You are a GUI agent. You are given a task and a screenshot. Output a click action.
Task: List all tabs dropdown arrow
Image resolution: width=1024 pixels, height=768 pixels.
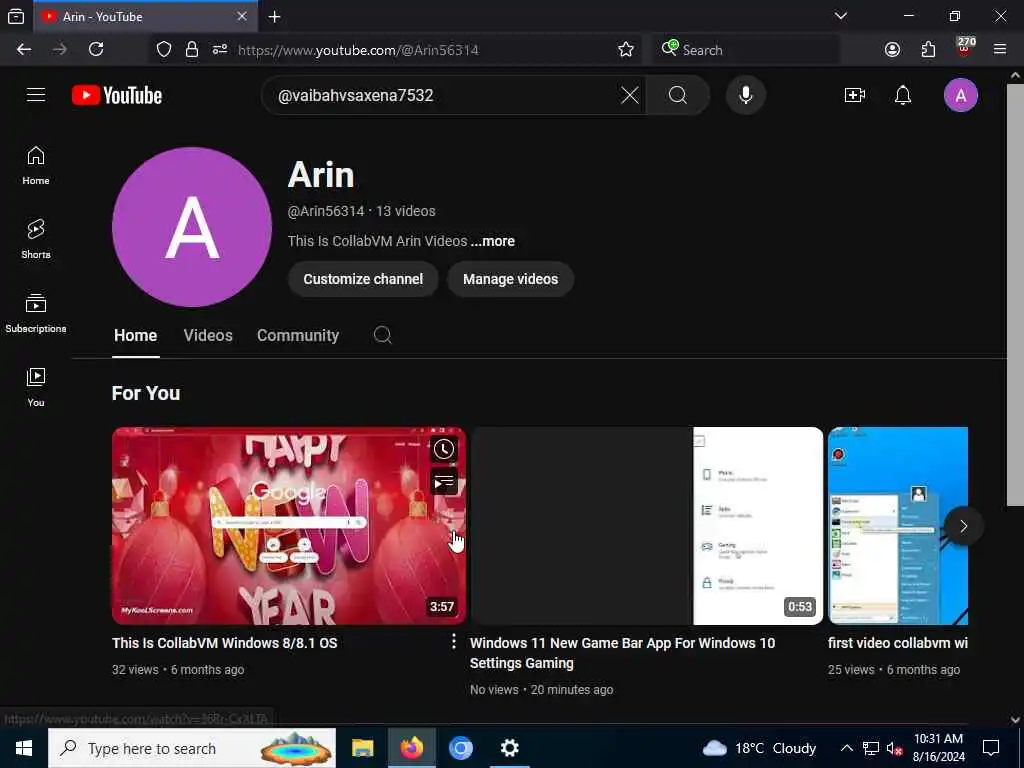[x=840, y=16]
